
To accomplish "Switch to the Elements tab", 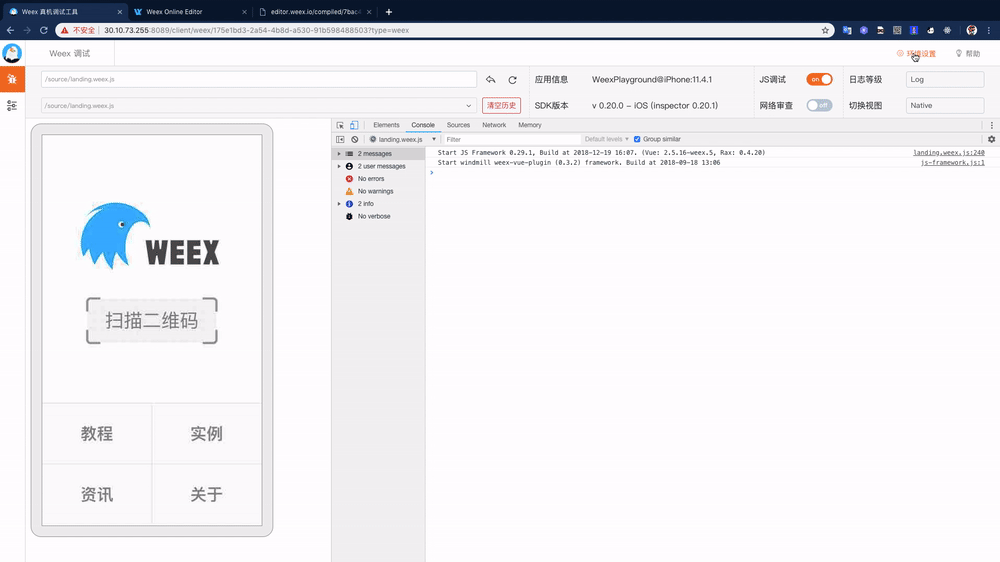I will point(386,125).
